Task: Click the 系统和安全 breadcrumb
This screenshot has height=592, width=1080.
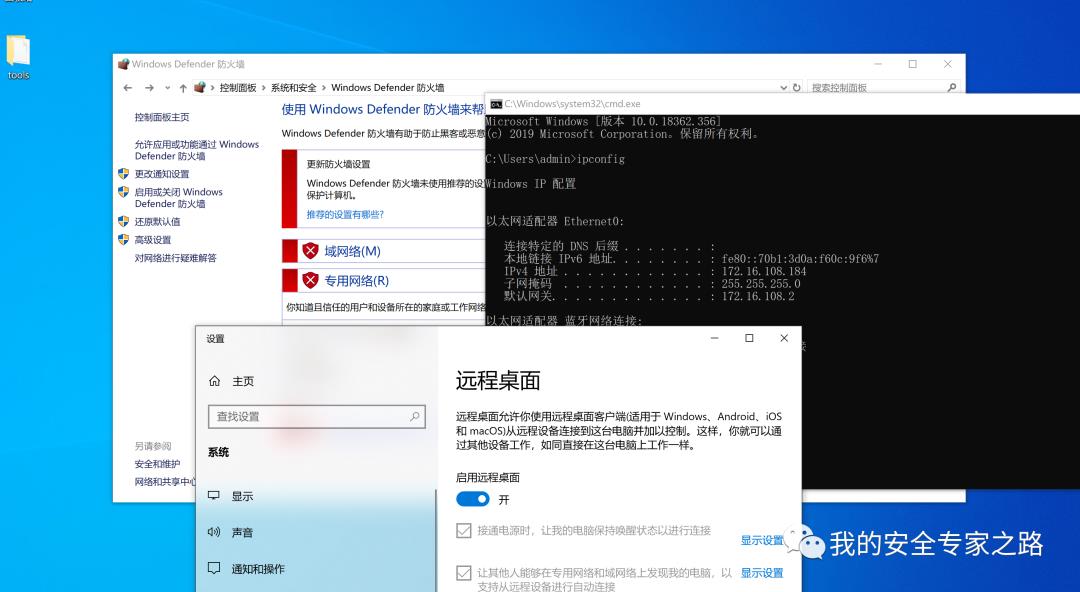Action: [293, 88]
